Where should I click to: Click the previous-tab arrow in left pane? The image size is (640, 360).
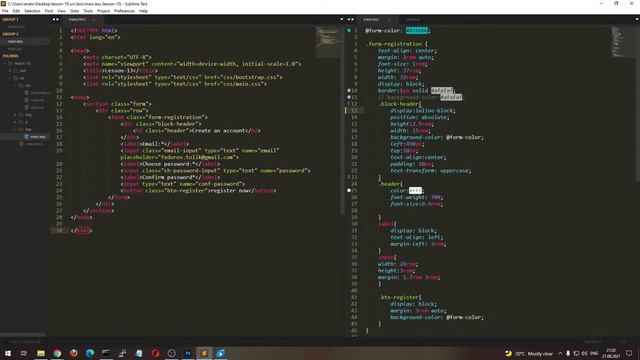[53, 19]
